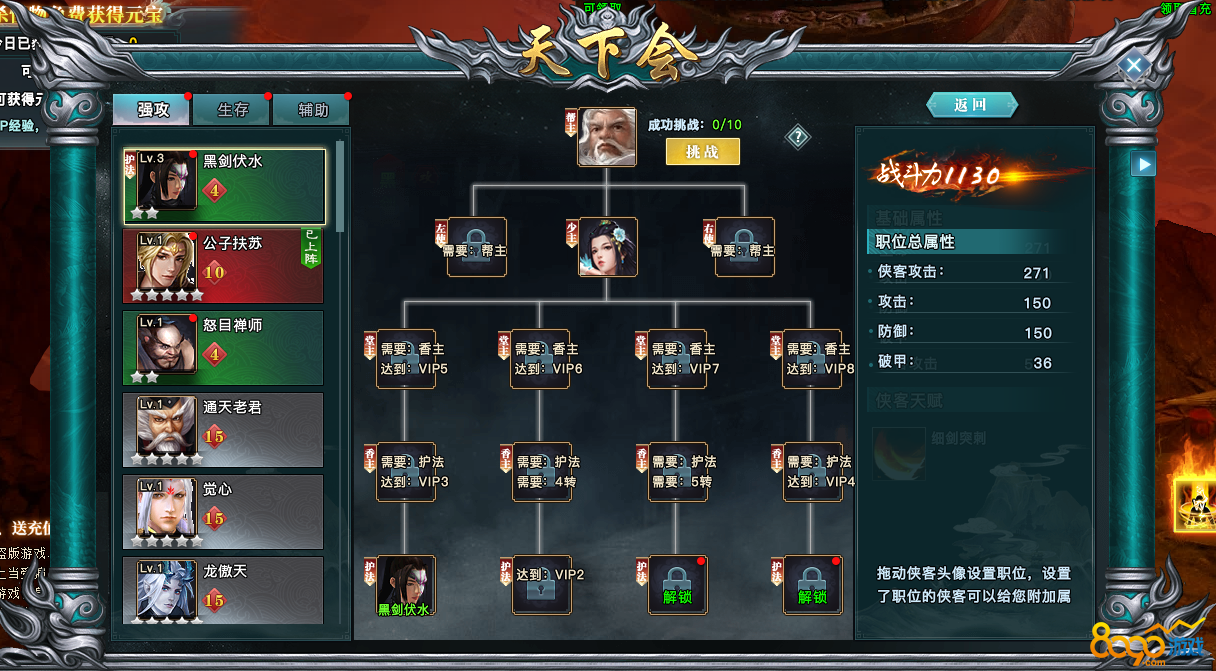This screenshot has height=671, width=1216.
Task: Click the question mark help icon
Action: [797, 137]
